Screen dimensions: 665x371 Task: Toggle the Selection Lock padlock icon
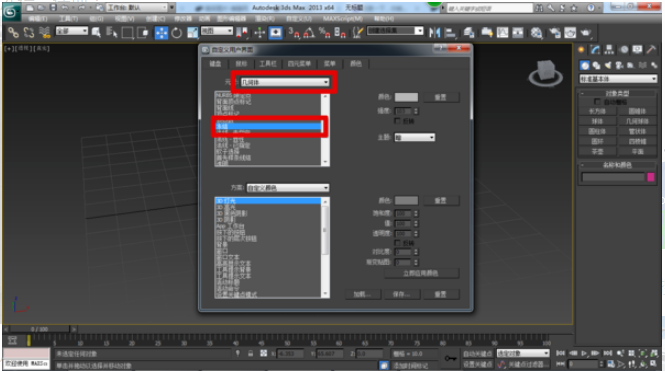point(251,353)
